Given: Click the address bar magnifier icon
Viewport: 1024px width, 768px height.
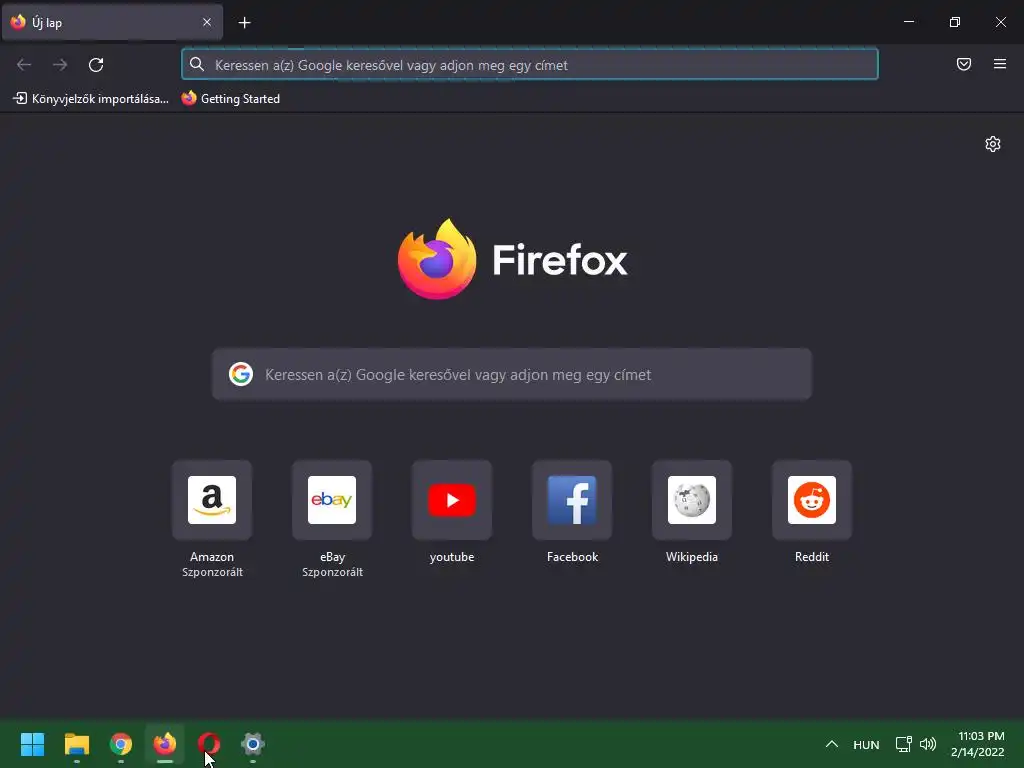Looking at the screenshot, I should 197,64.
